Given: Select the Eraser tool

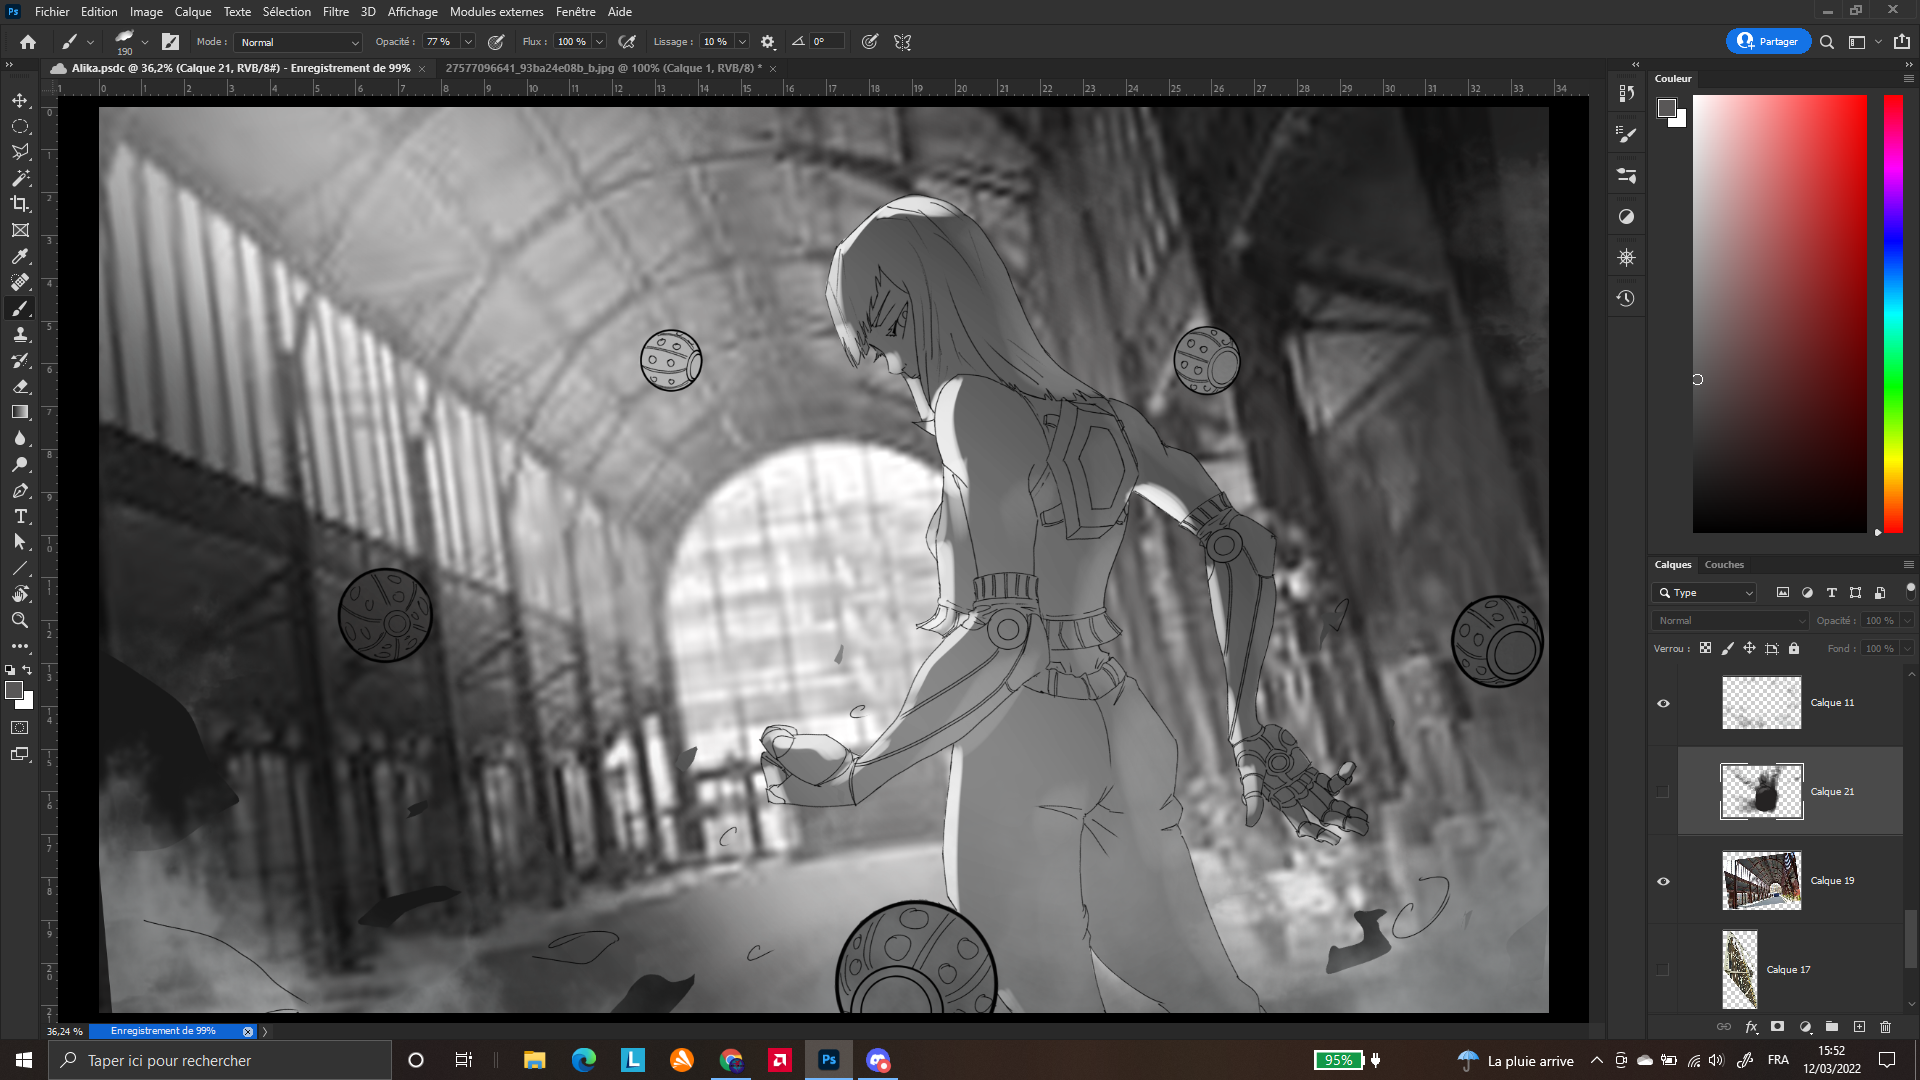Looking at the screenshot, I should click(x=20, y=386).
